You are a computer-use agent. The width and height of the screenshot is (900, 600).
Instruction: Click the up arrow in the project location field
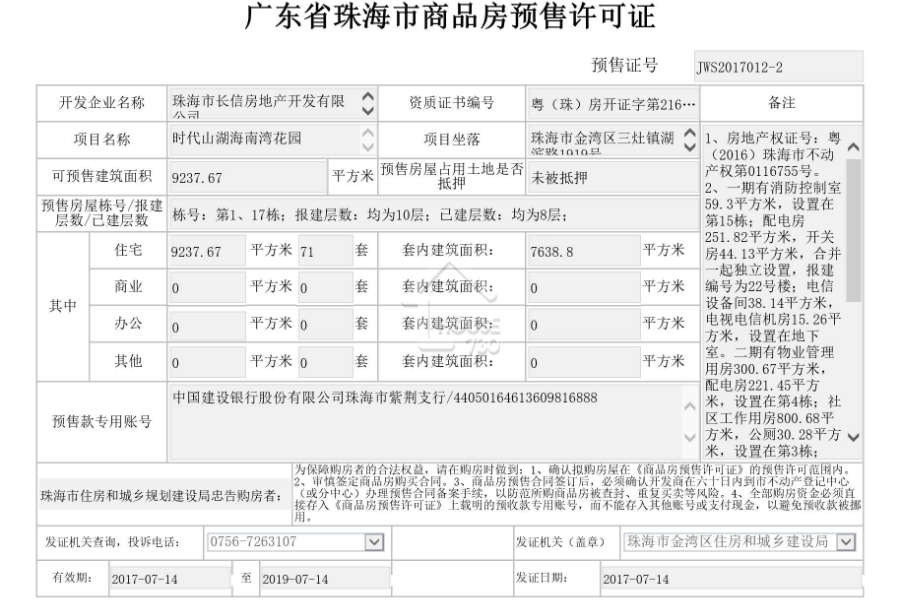[690, 134]
